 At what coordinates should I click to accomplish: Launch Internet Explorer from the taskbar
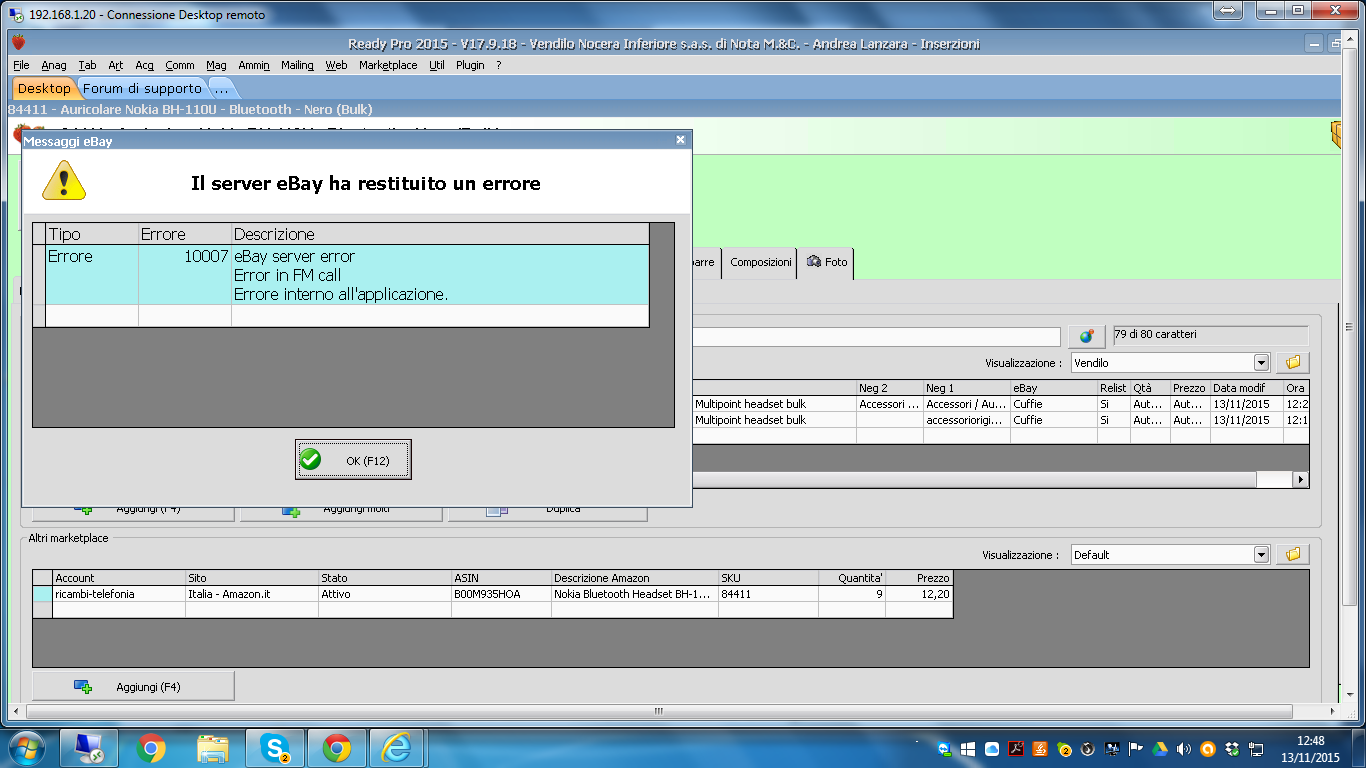tap(396, 748)
